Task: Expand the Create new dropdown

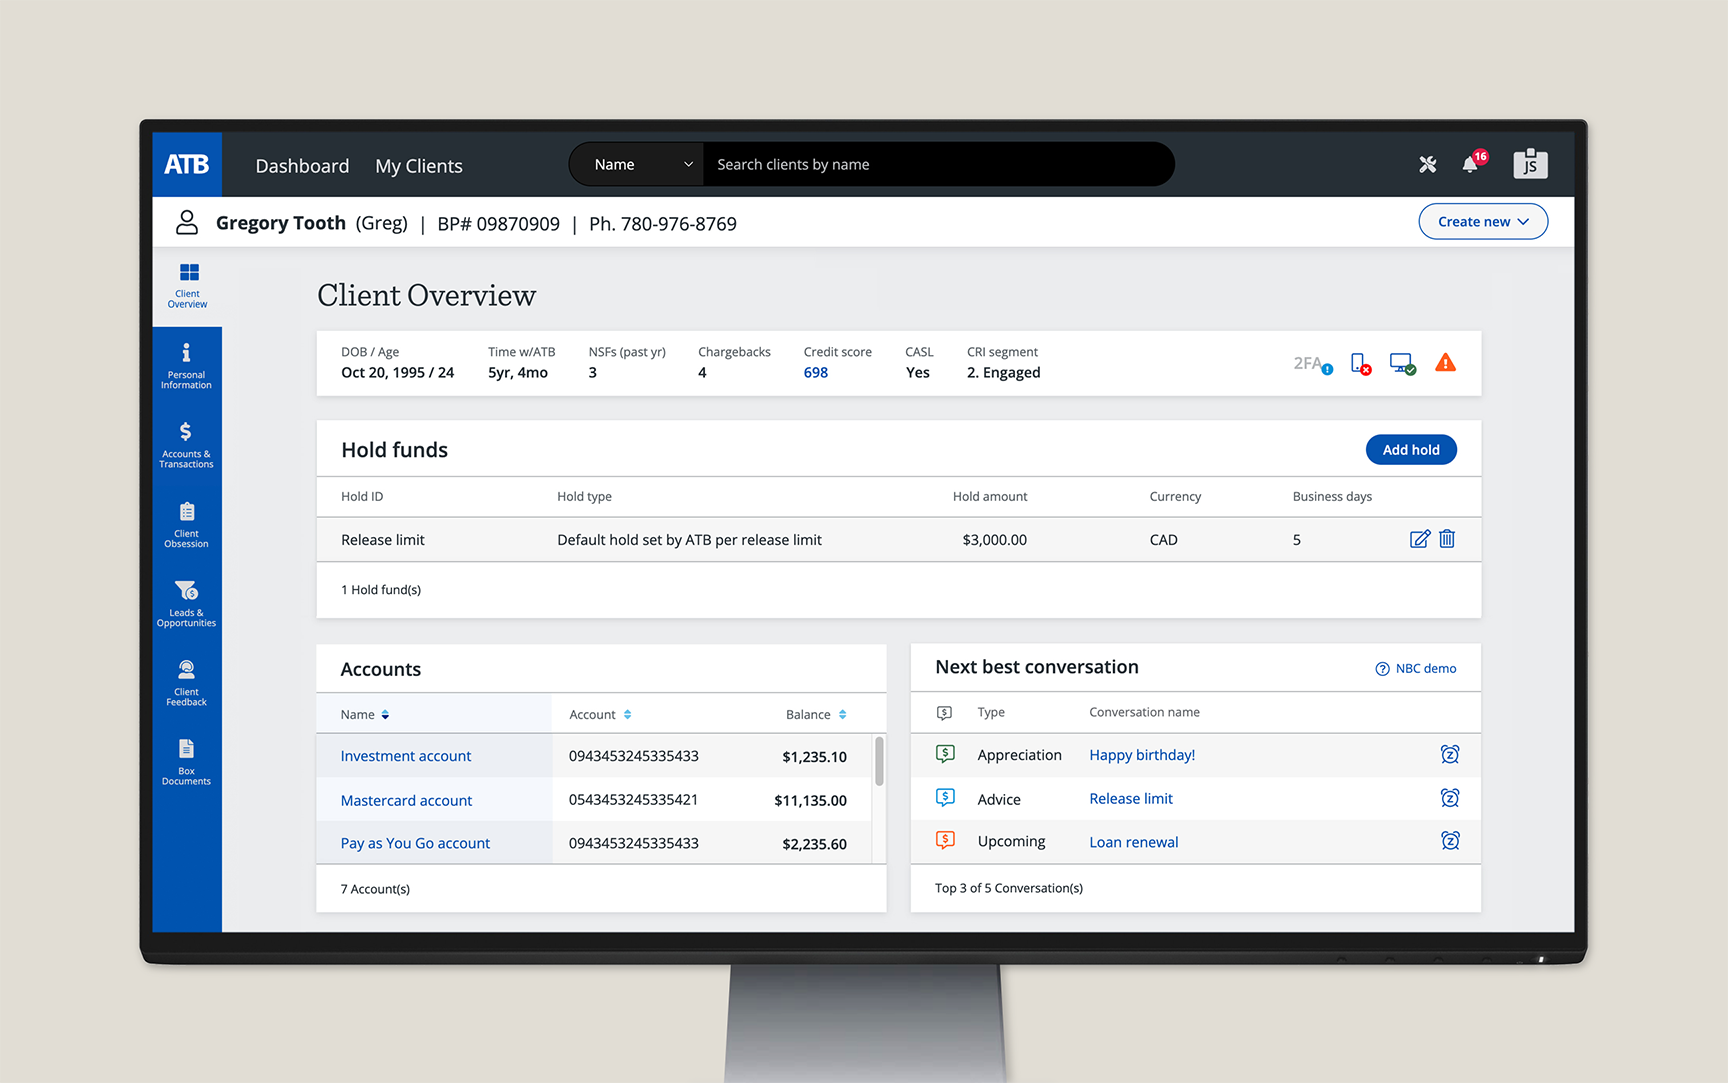Action: (1483, 221)
